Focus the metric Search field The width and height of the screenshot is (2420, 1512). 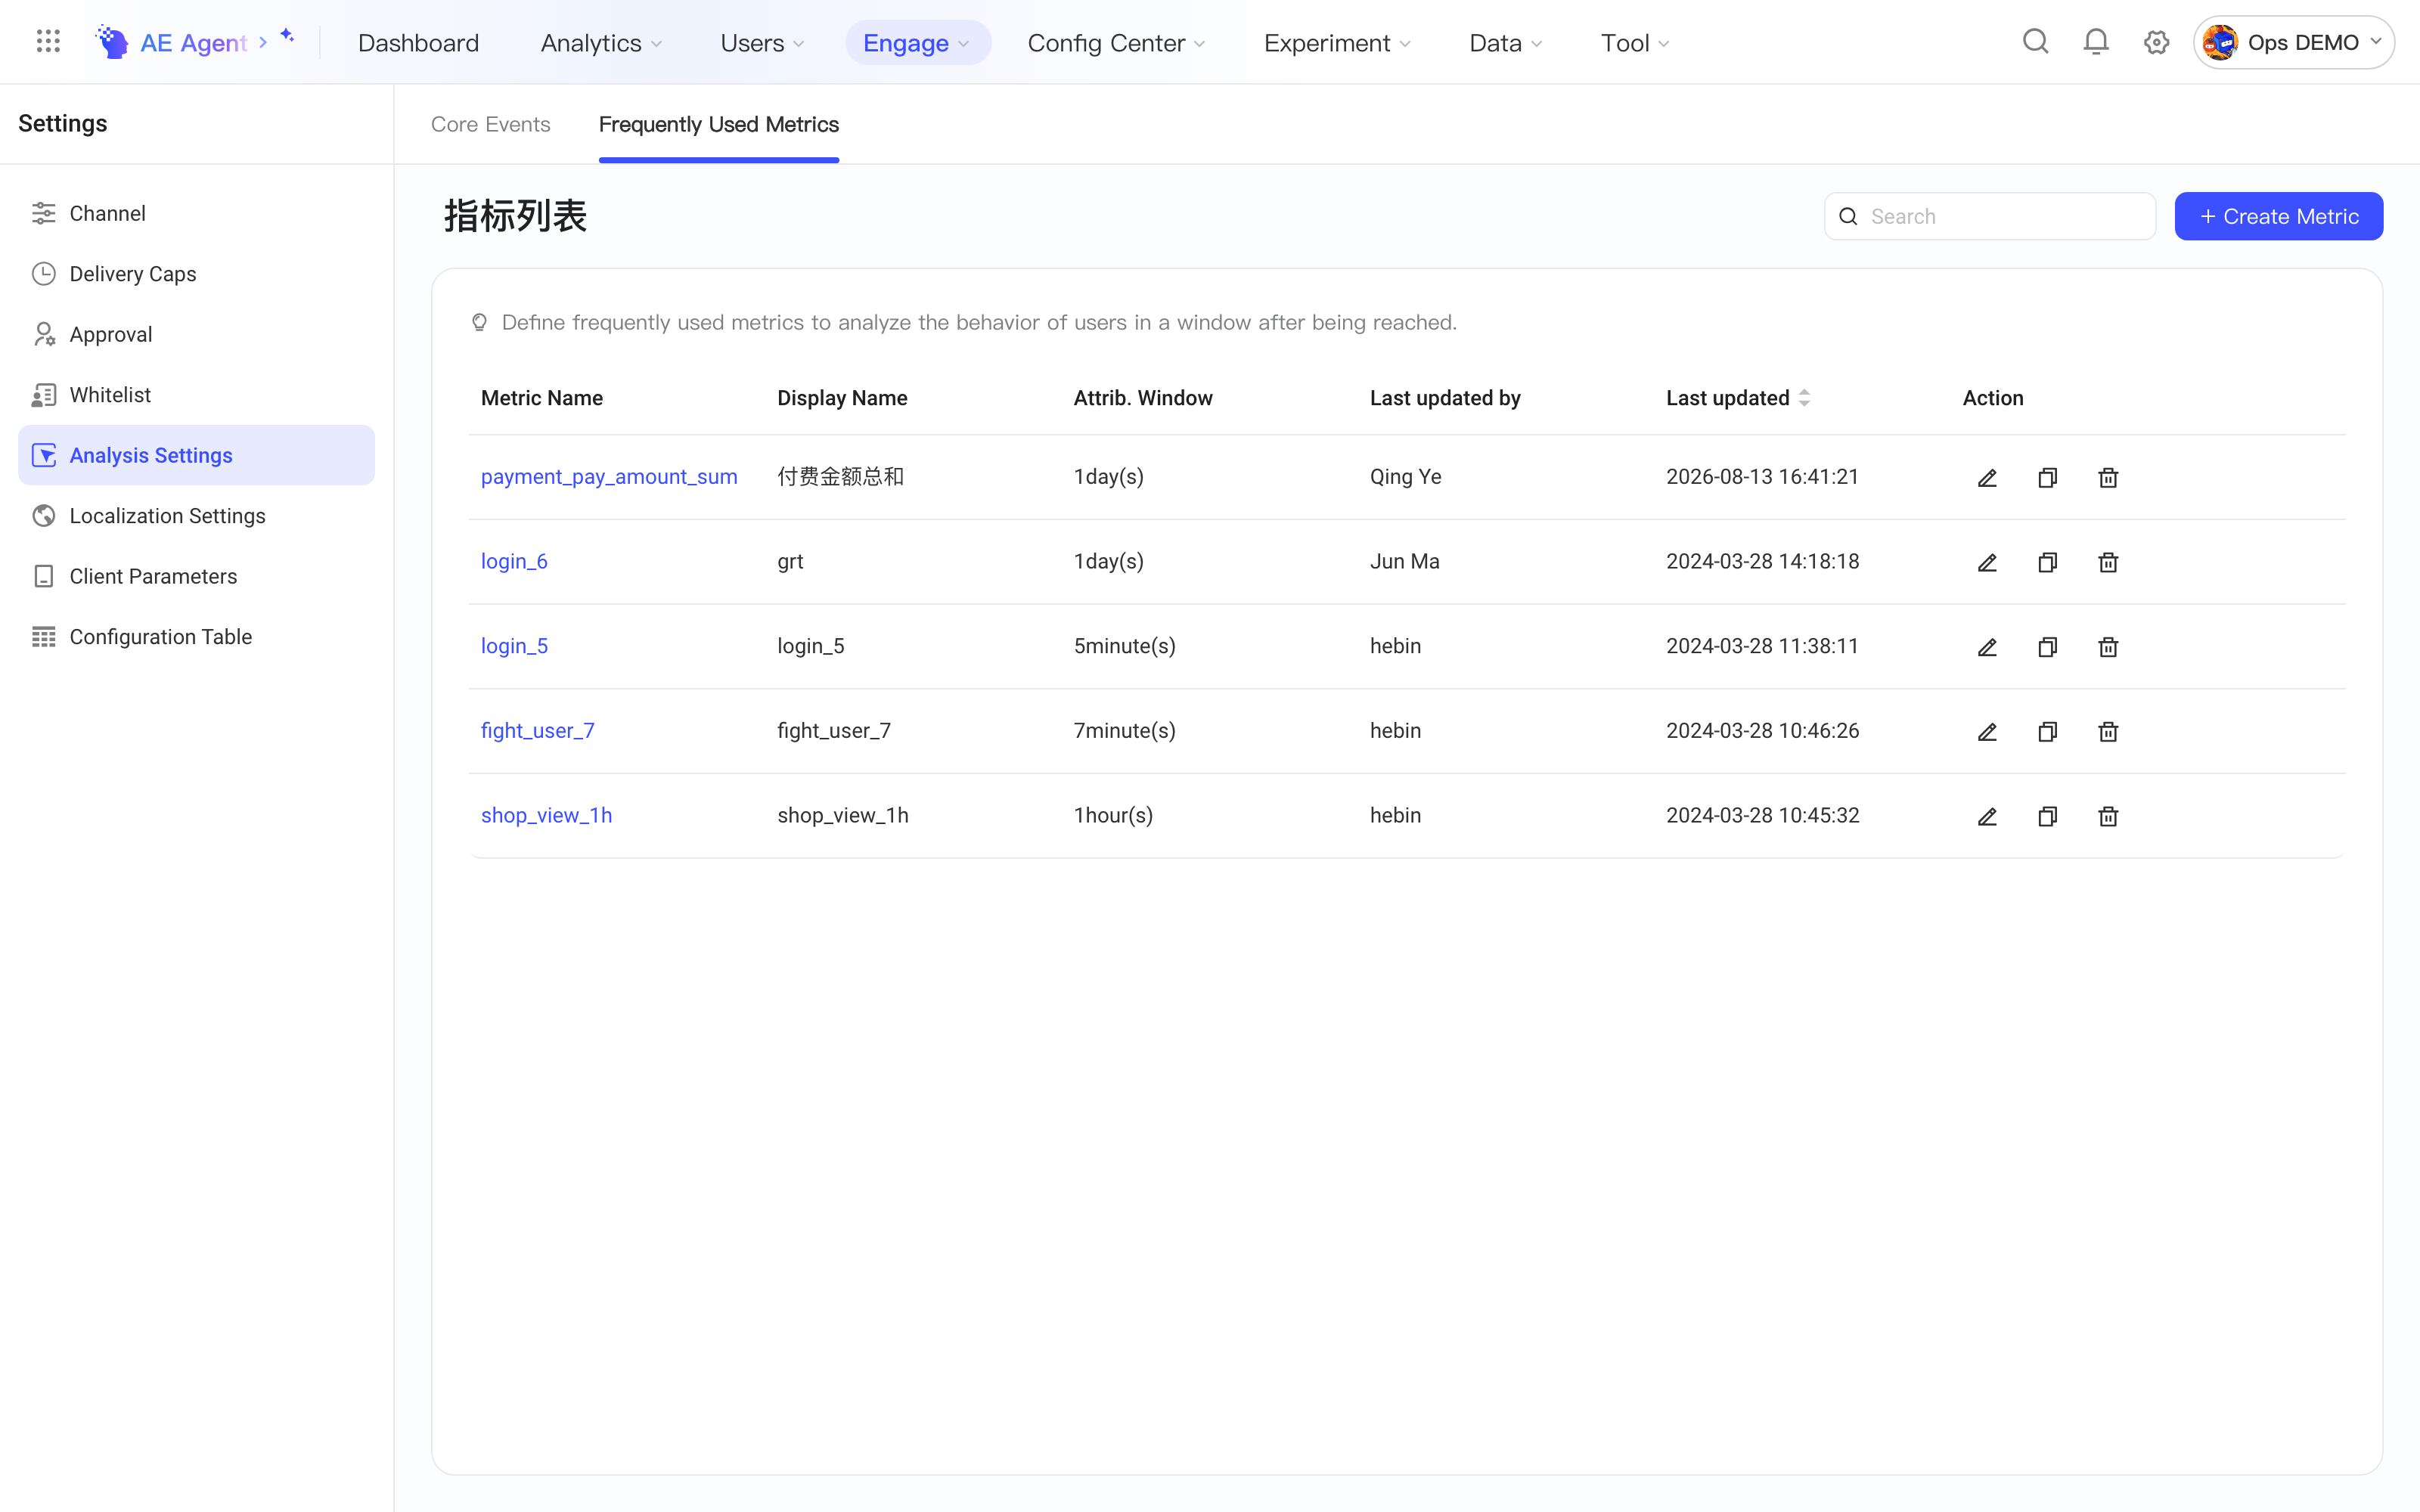(1990, 216)
